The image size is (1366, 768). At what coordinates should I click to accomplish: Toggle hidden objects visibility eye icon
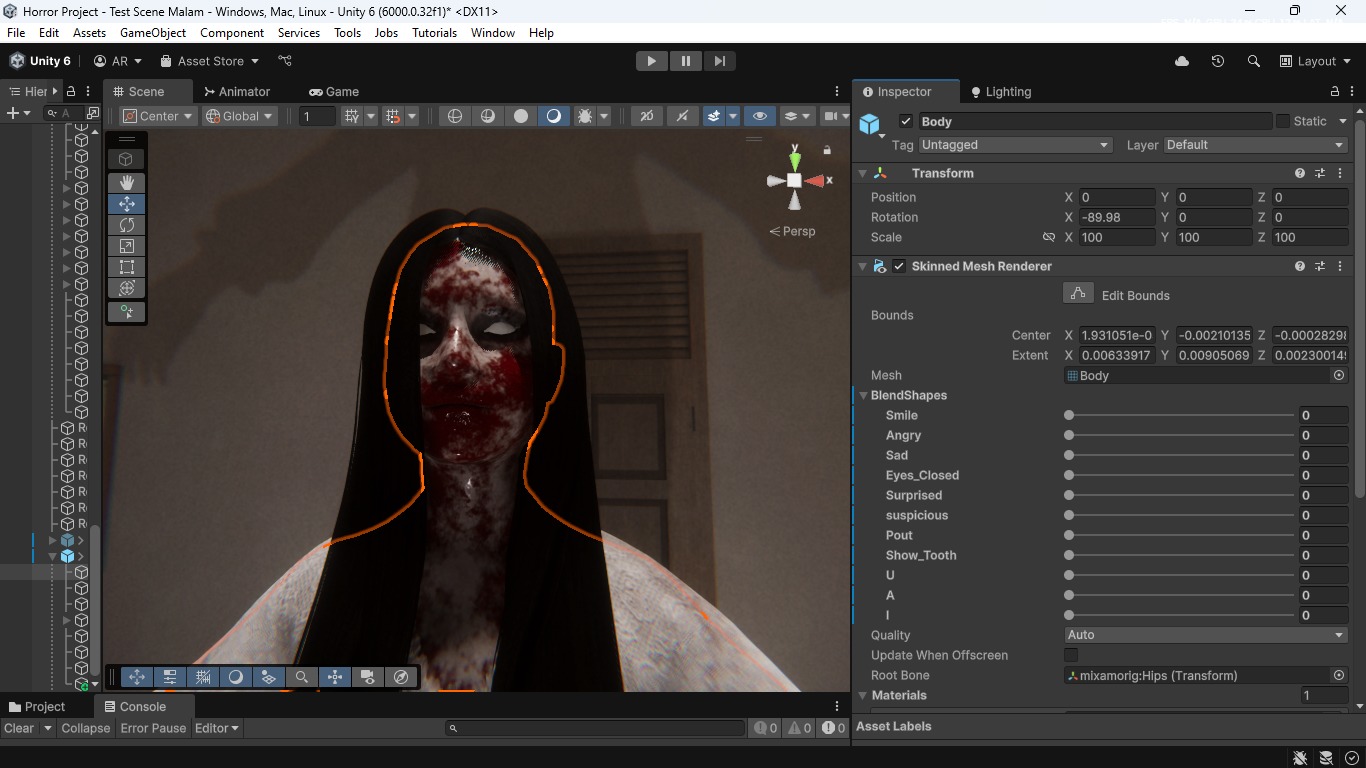tap(760, 116)
